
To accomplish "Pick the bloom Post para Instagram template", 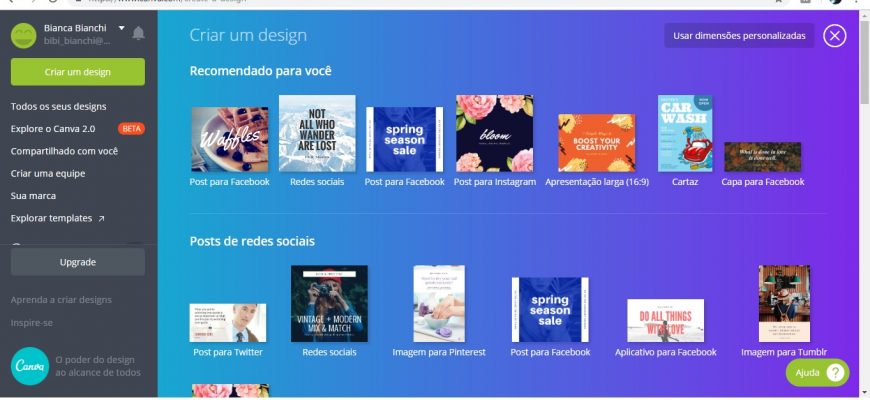I will click(x=494, y=133).
